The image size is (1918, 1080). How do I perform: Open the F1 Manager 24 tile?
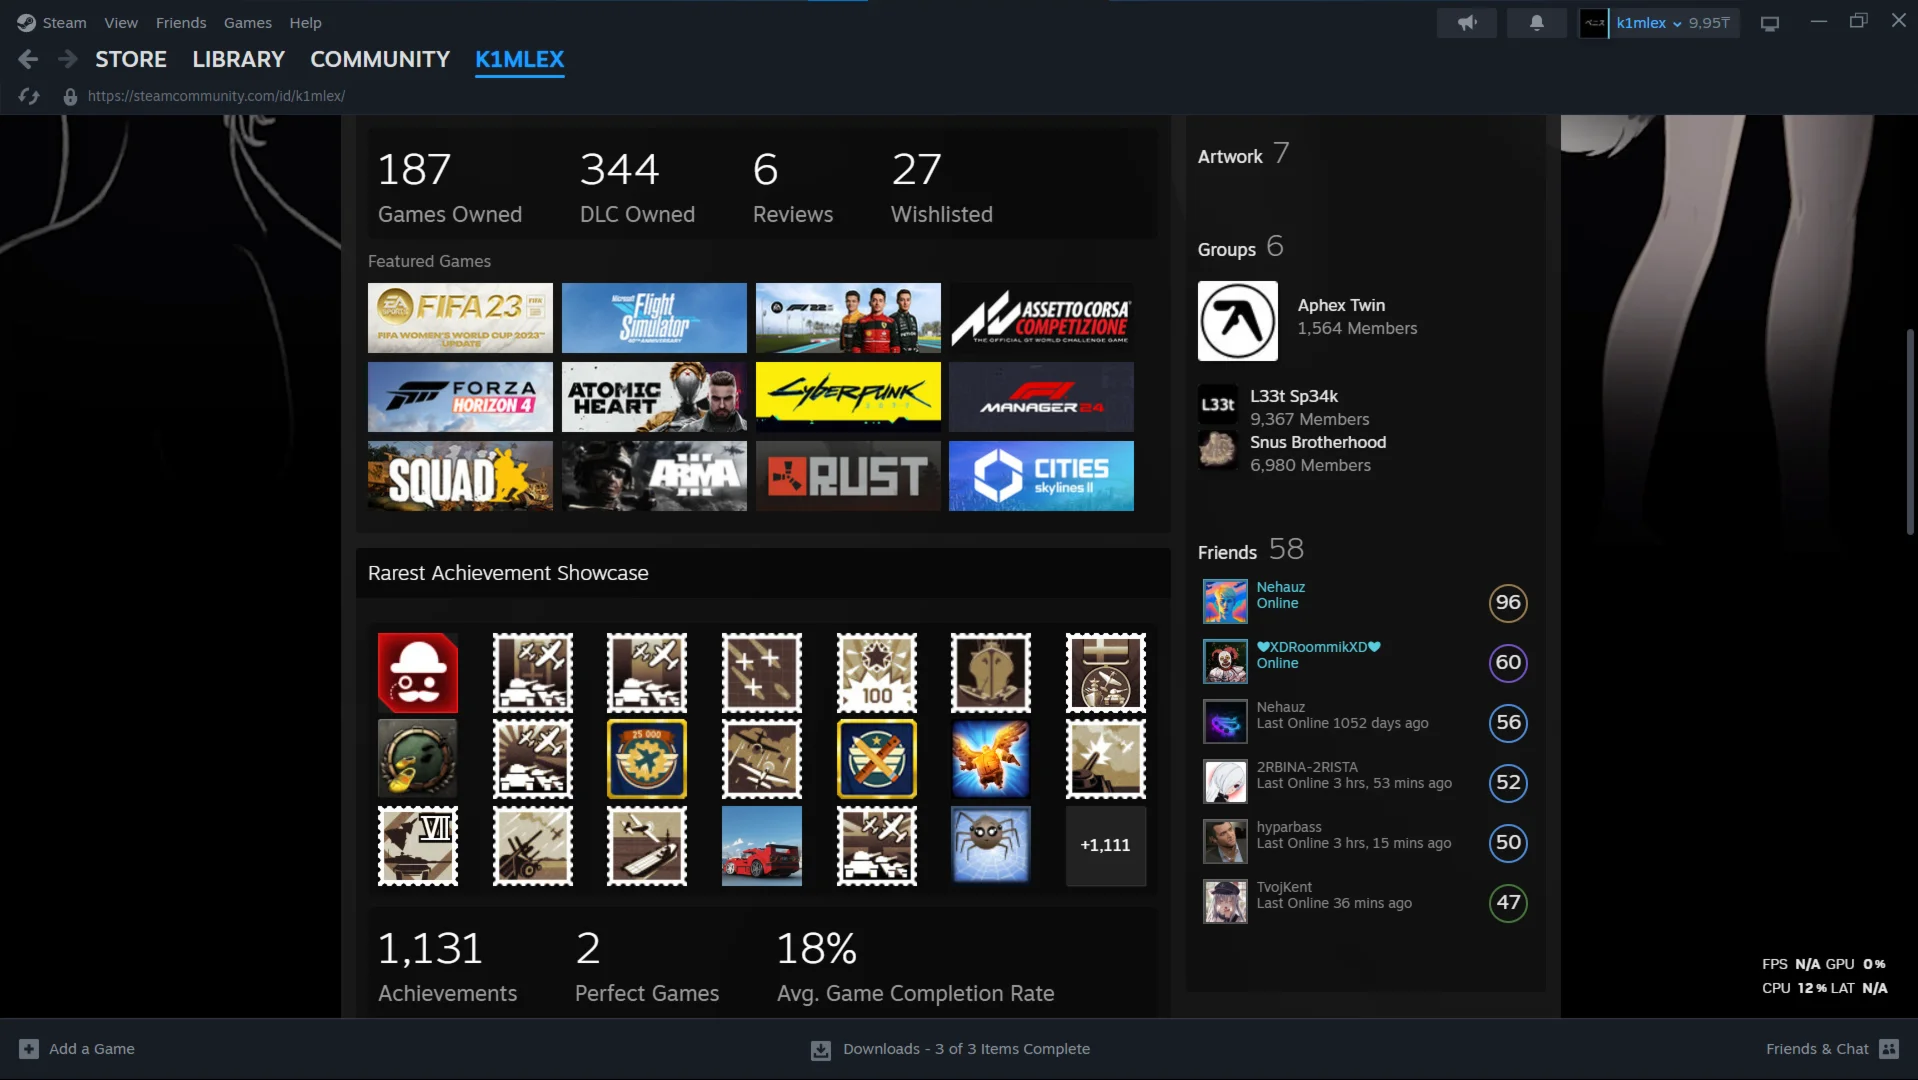point(1041,397)
